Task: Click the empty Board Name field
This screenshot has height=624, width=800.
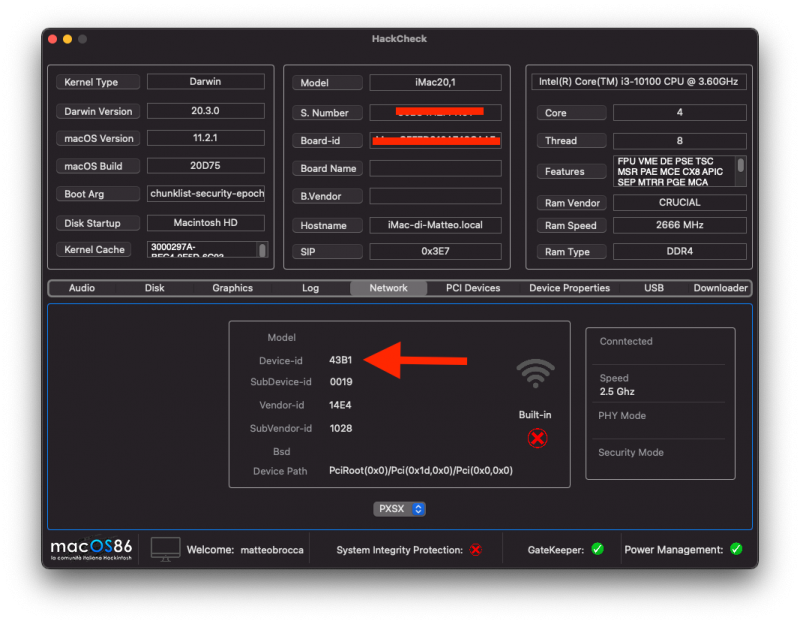Action: point(435,168)
